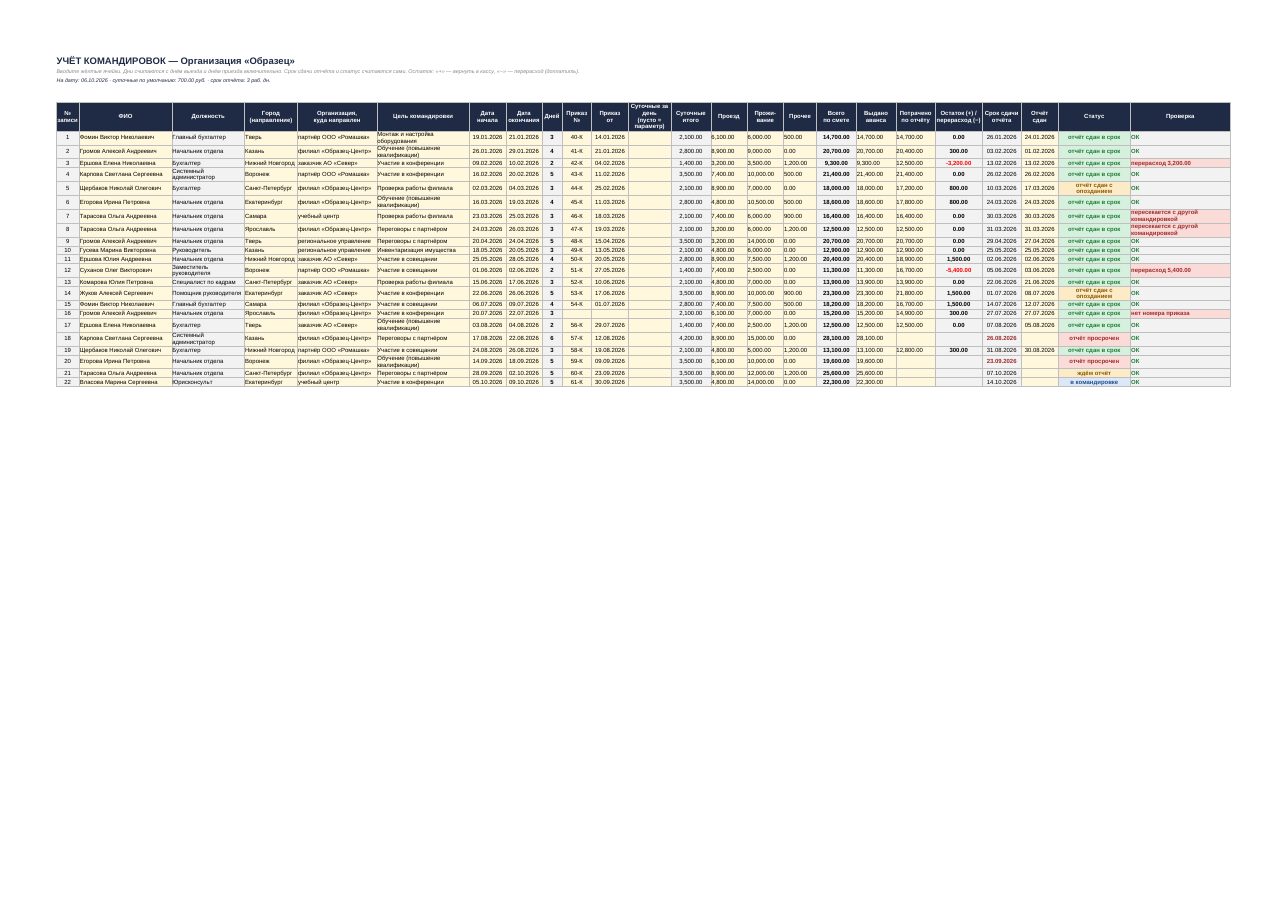Click the report deadline «14.10.2026»
This screenshot has width=1287, height=910.
tap(1001, 382)
